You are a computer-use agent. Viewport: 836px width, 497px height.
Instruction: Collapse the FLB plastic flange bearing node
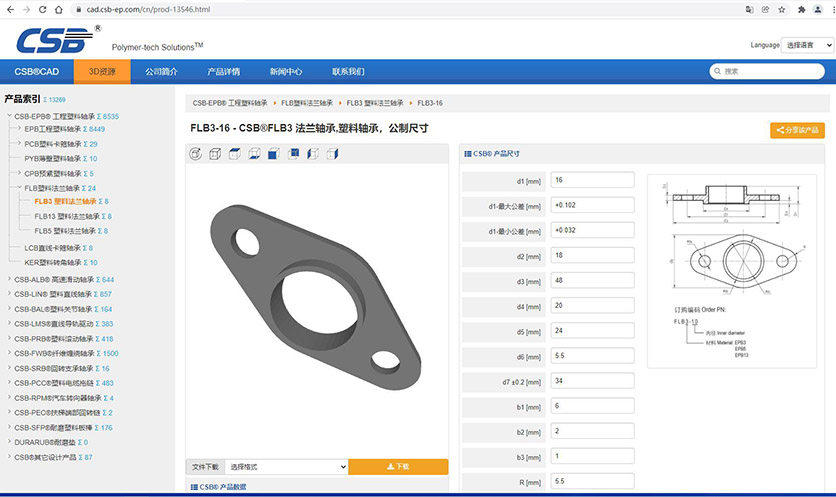[x=19, y=188]
